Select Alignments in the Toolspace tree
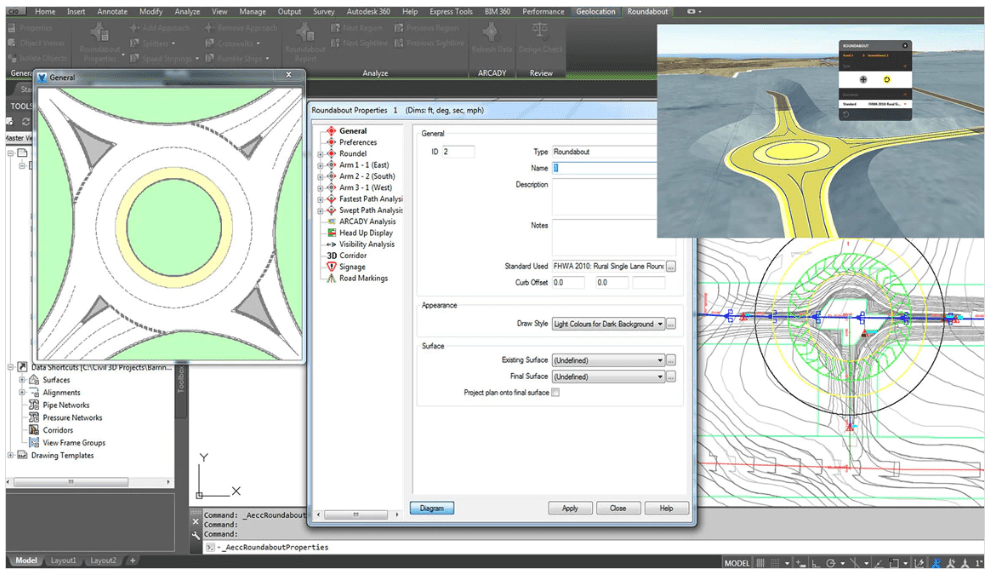Screen dimensions: 993x576 pyautogui.click(x=61, y=392)
